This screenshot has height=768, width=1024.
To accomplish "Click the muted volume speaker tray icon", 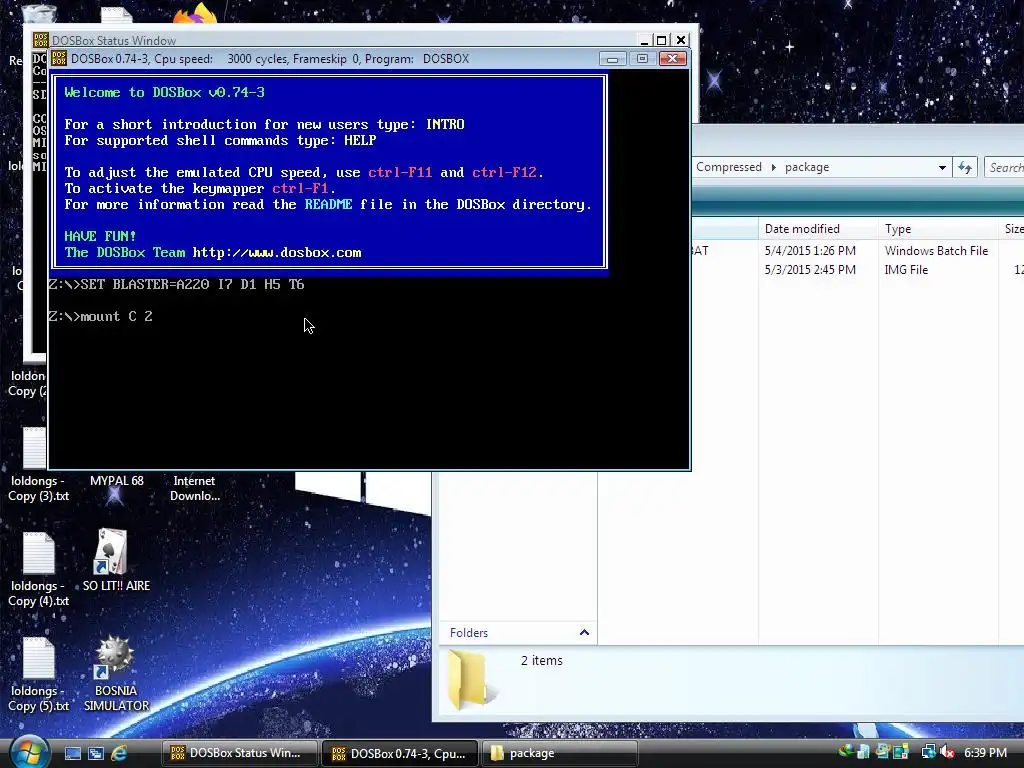I will (x=947, y=752).
